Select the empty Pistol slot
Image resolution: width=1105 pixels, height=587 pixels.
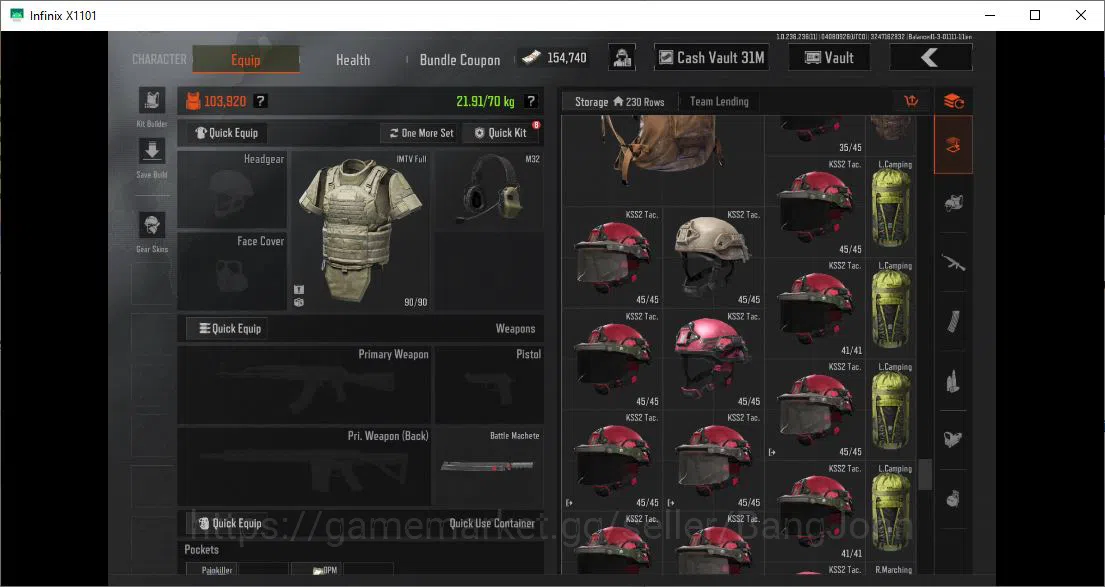[489, 384]
